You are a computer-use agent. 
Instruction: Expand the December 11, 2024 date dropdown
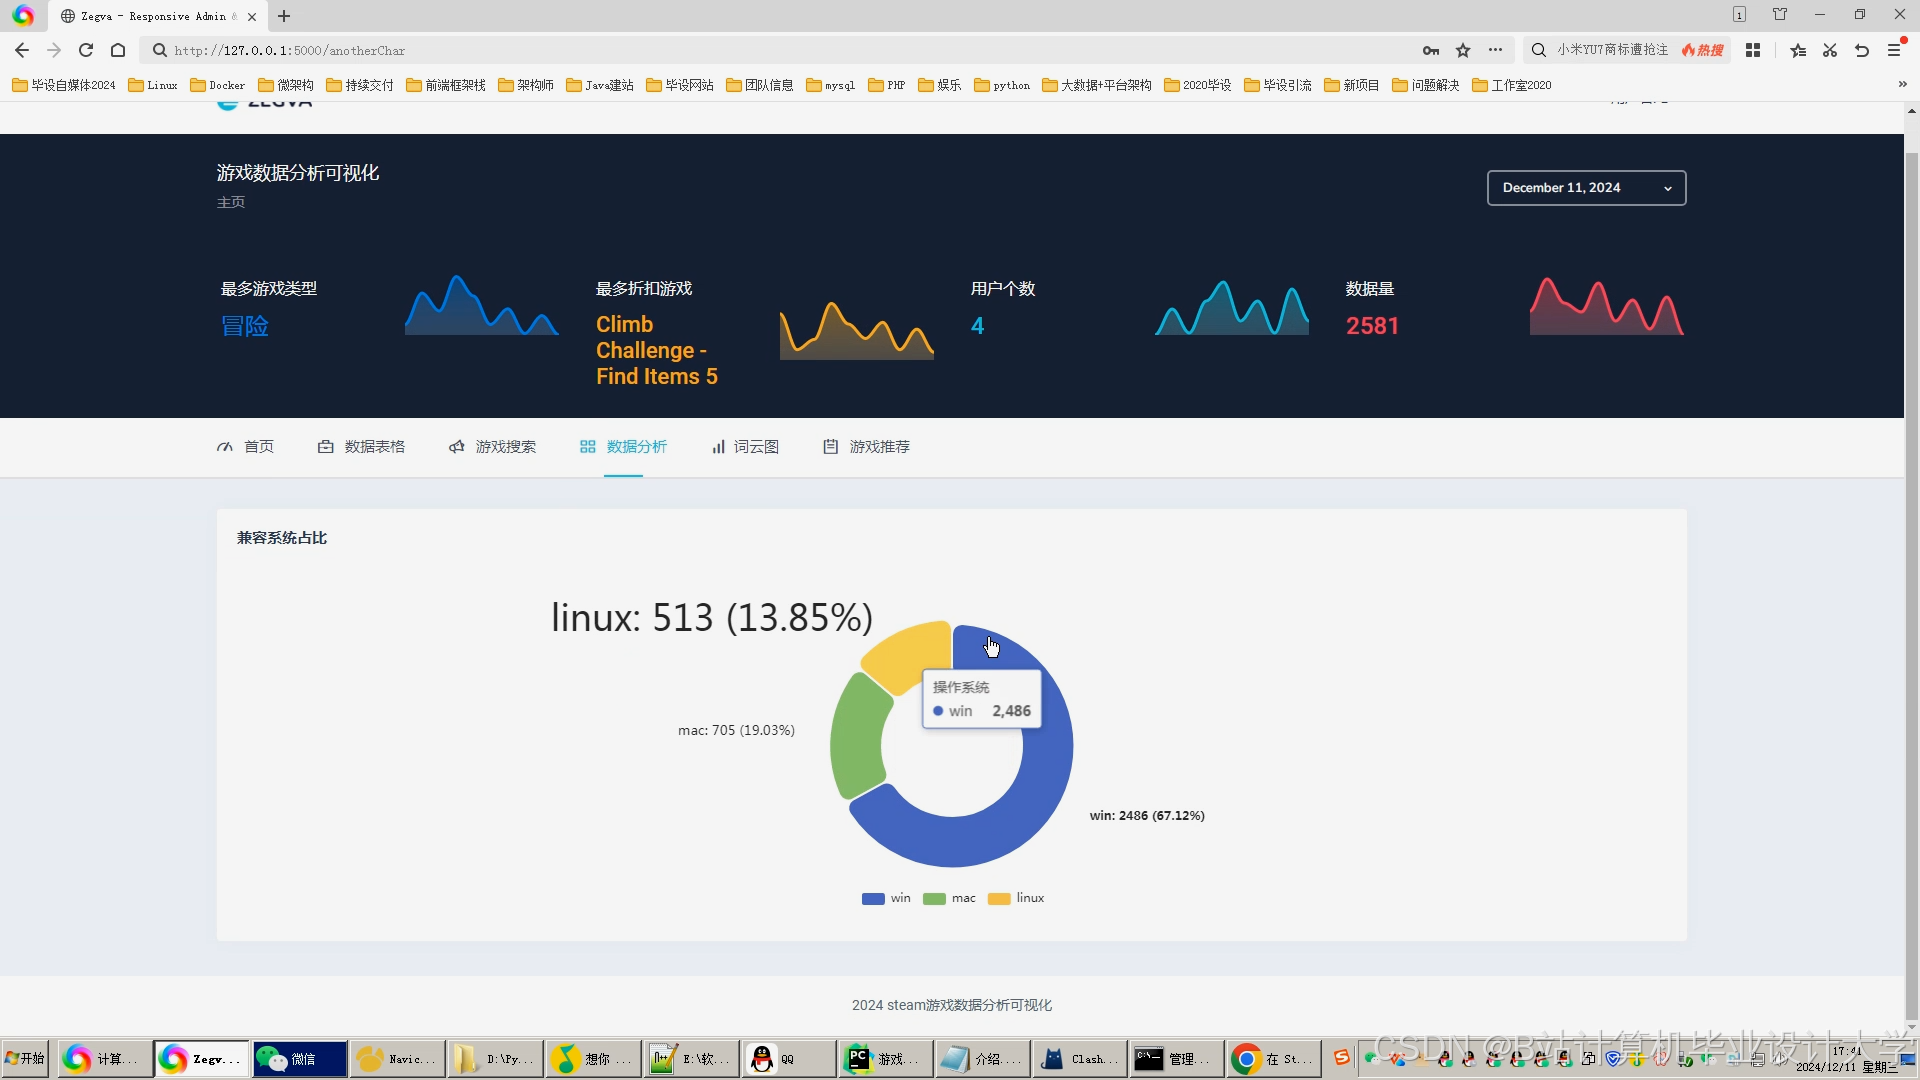1586,188
